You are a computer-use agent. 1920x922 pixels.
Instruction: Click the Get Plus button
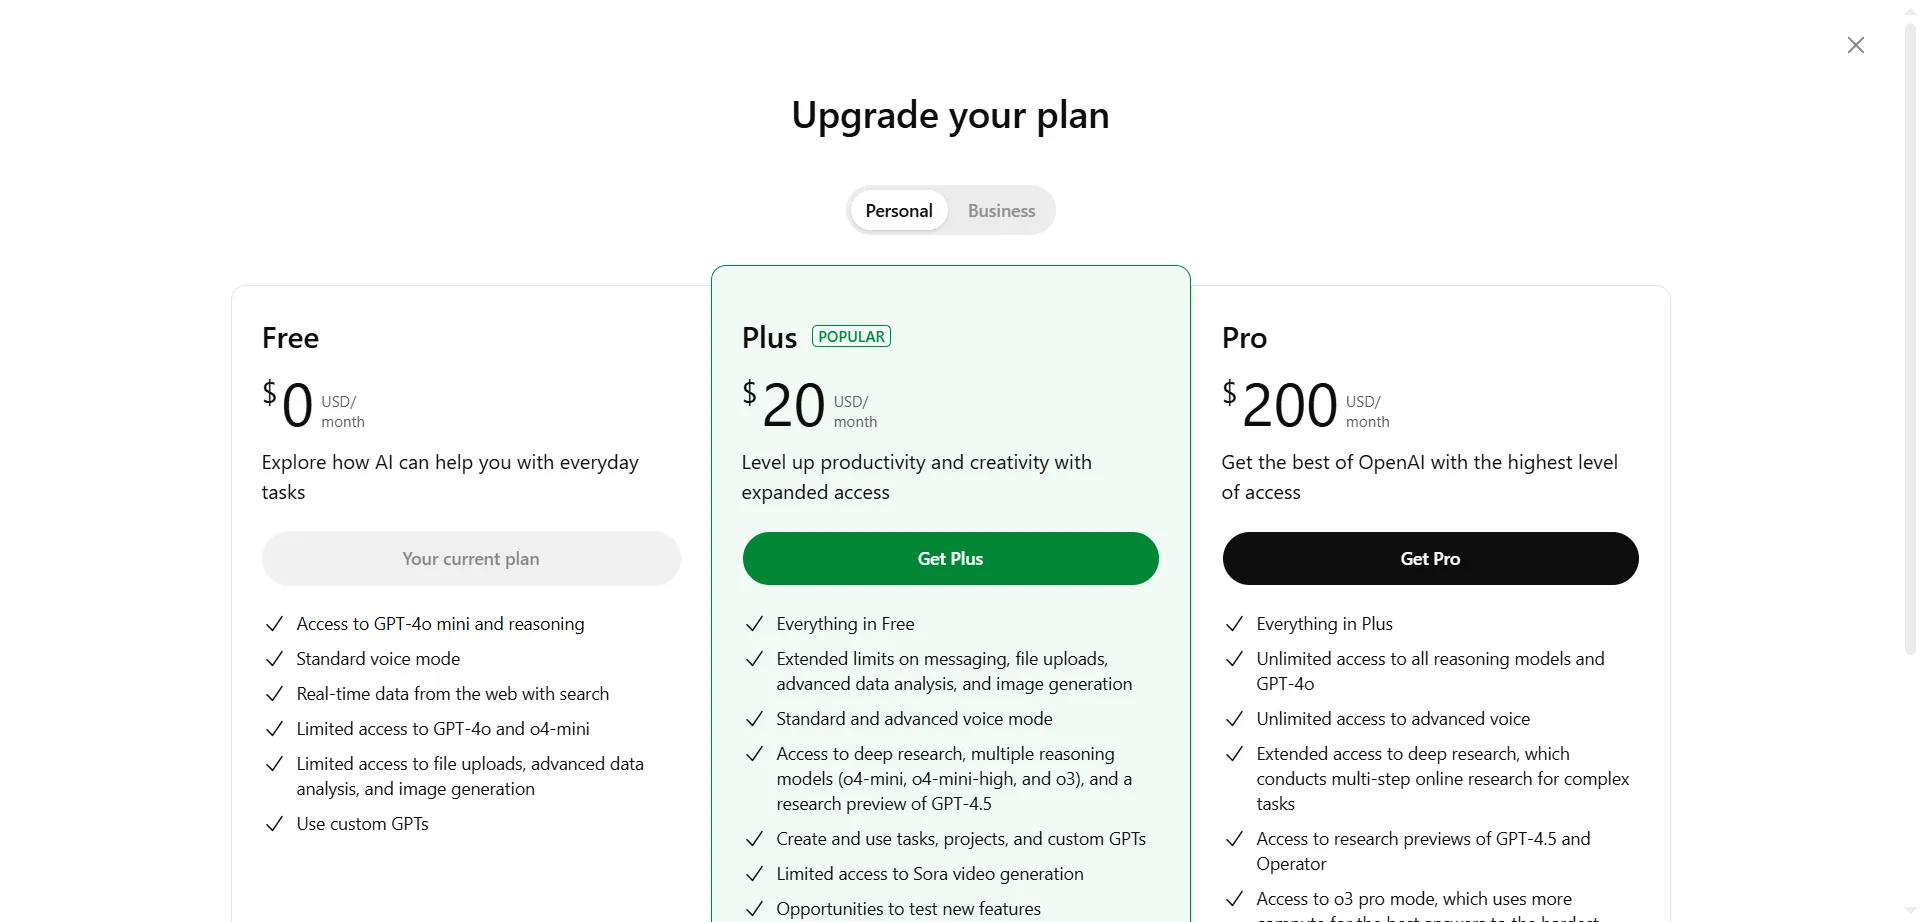pos(950,559)
